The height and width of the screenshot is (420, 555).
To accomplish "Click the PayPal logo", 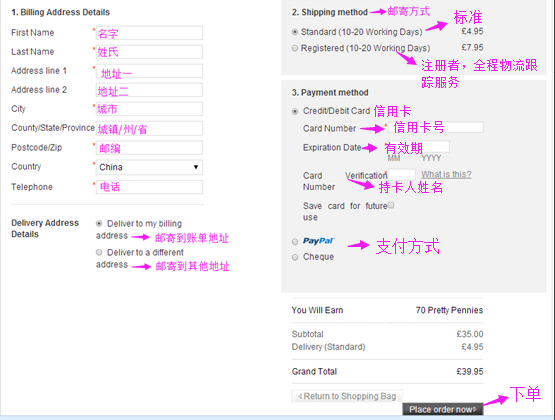I will point(319,241).
